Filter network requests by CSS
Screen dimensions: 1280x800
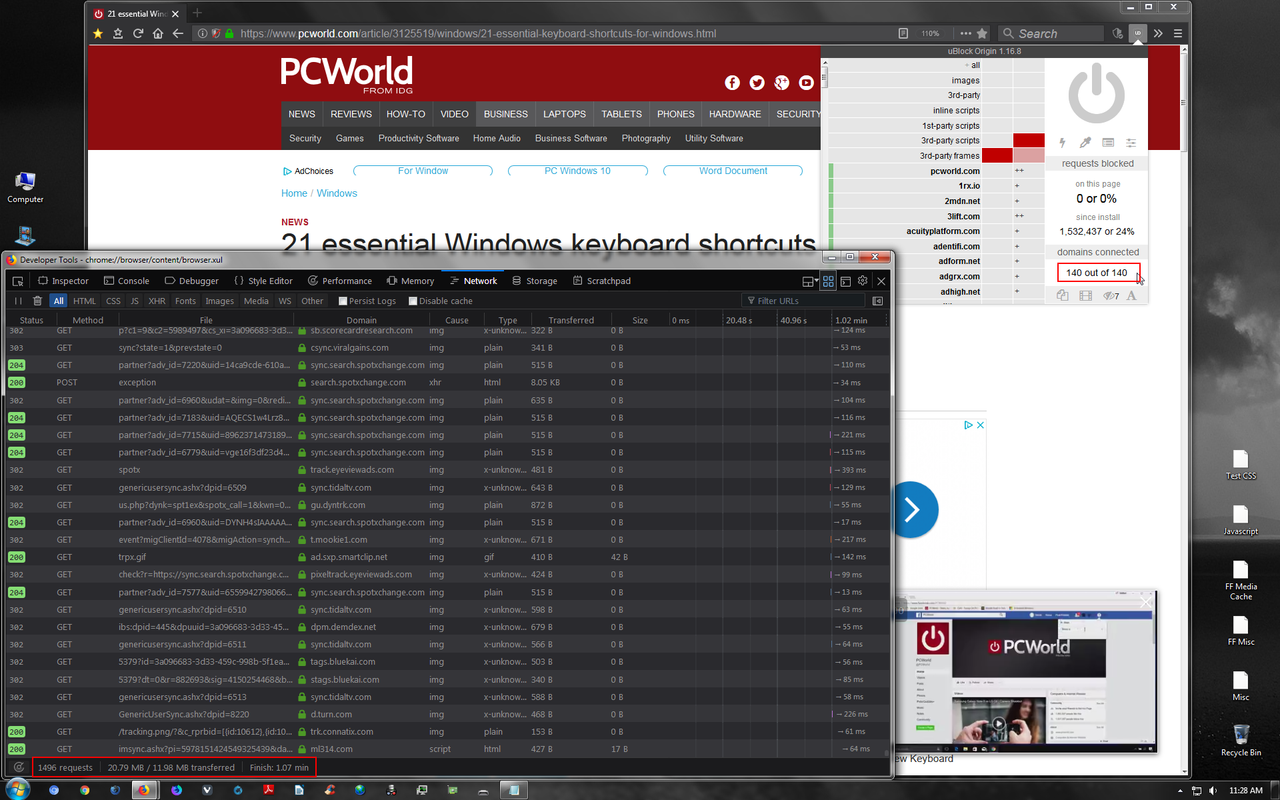[x=113, y=300]
